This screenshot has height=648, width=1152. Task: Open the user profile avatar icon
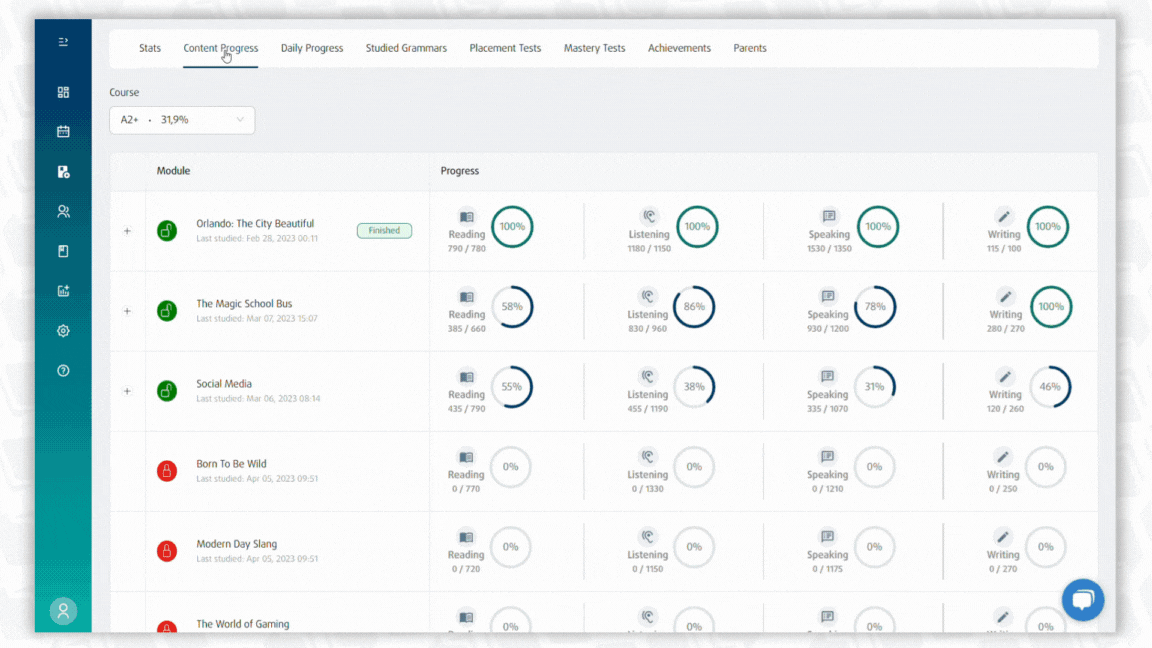click(63, 611)
